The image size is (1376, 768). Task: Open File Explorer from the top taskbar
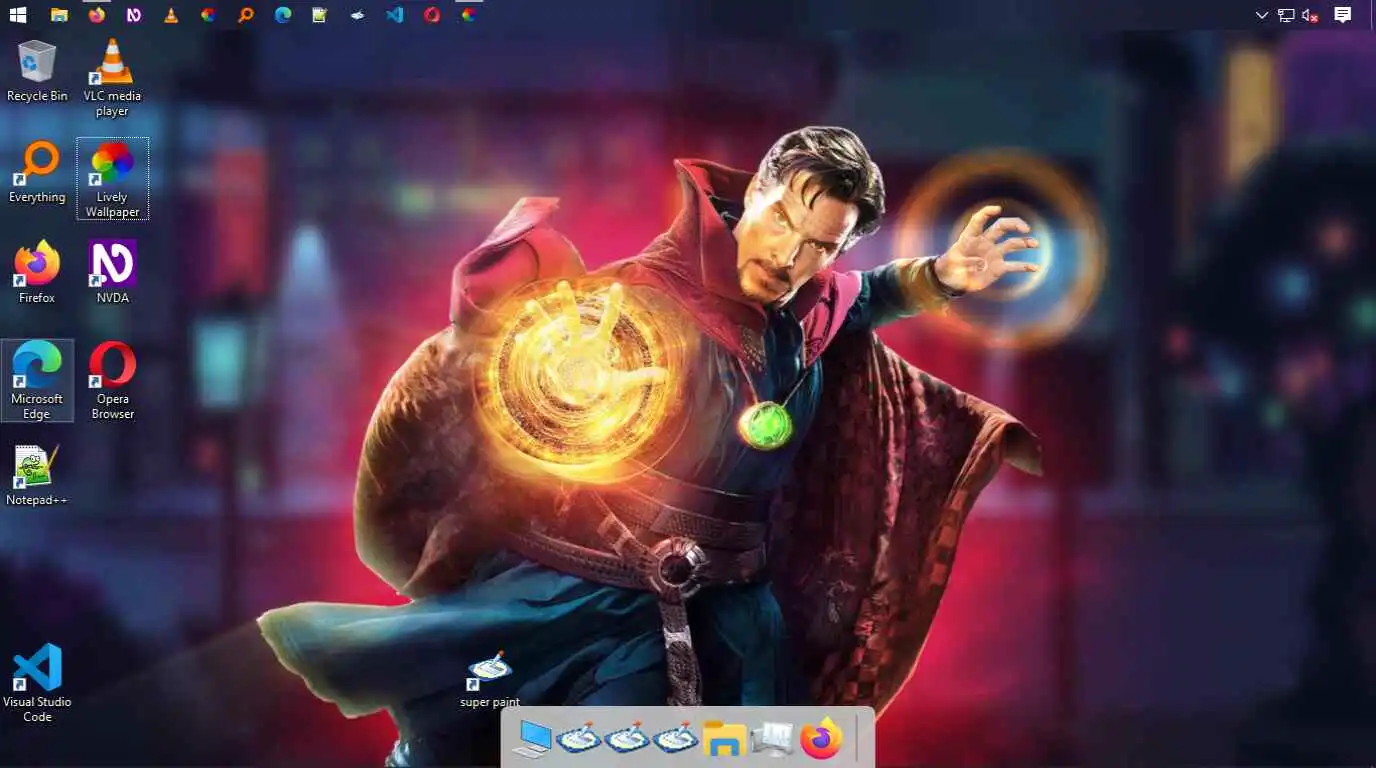pos(59,15)
